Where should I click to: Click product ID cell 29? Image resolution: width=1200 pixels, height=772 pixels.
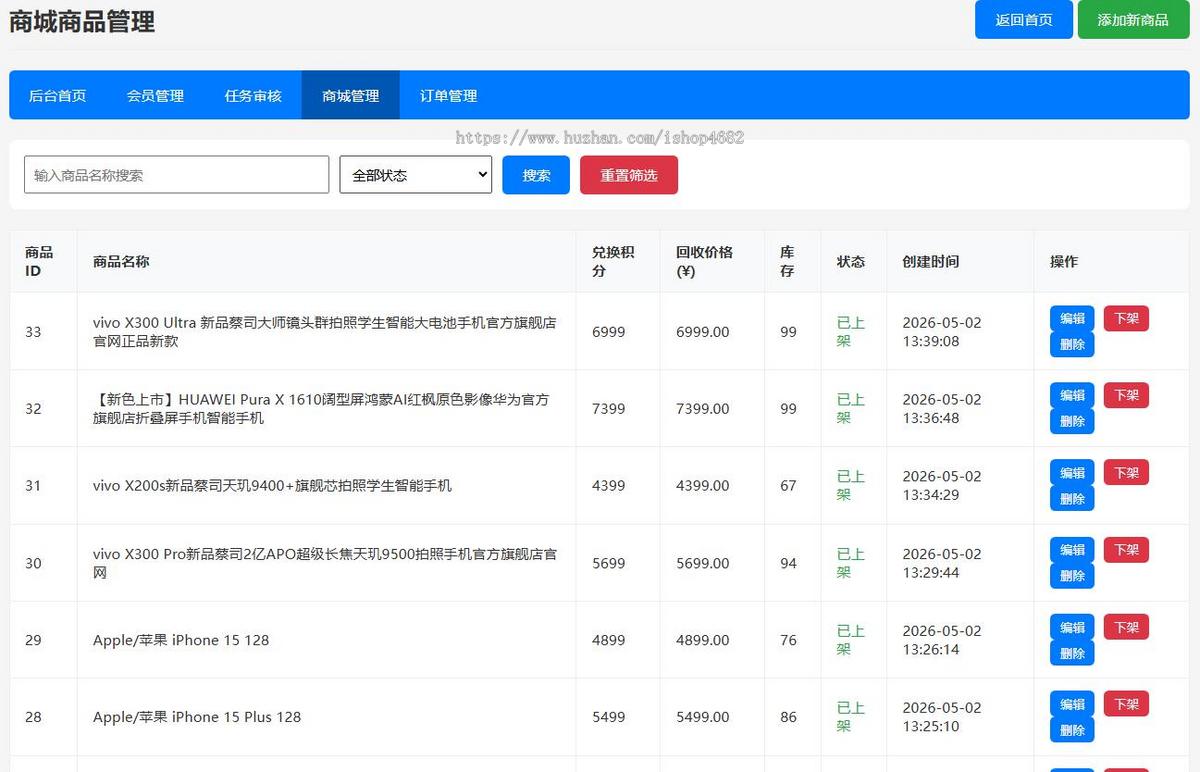(x=33, y=640)
